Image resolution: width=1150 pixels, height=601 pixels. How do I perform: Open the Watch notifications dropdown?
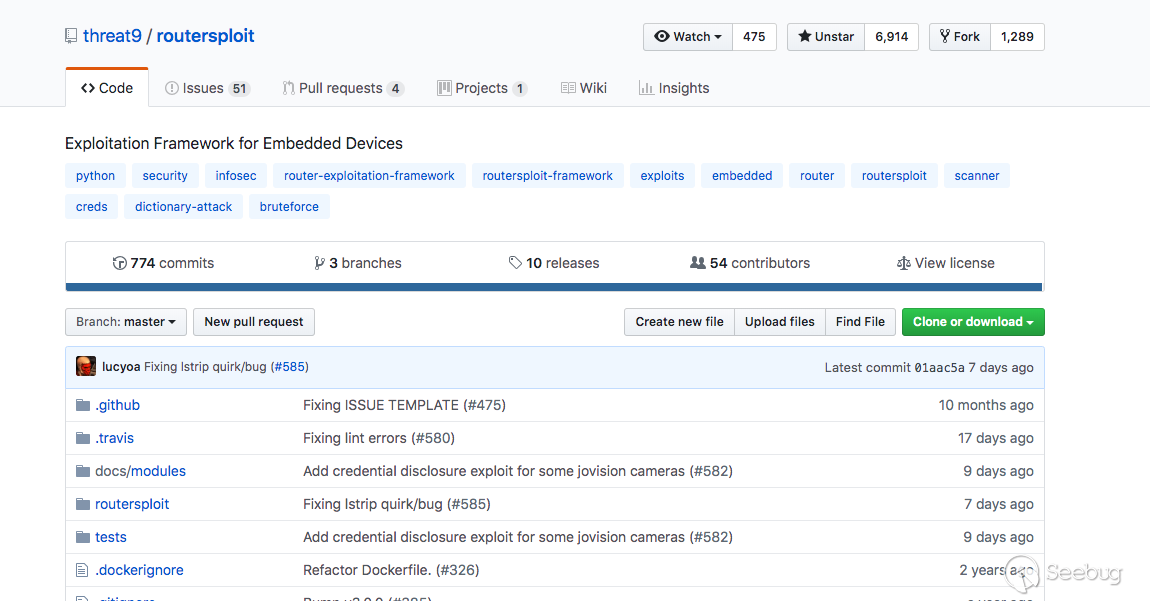point(688,37)
